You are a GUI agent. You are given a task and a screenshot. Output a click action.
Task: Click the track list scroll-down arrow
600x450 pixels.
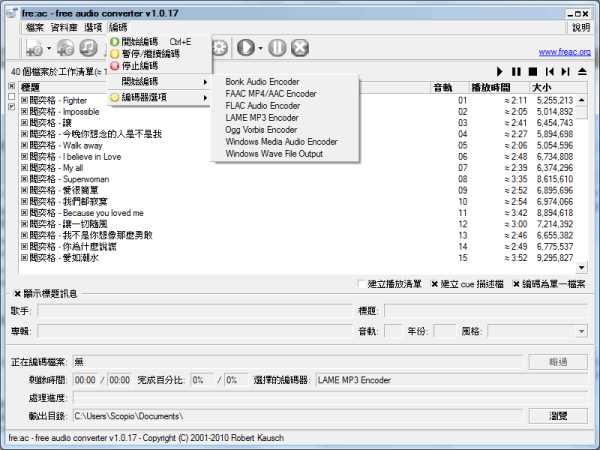tap(581, 267)
